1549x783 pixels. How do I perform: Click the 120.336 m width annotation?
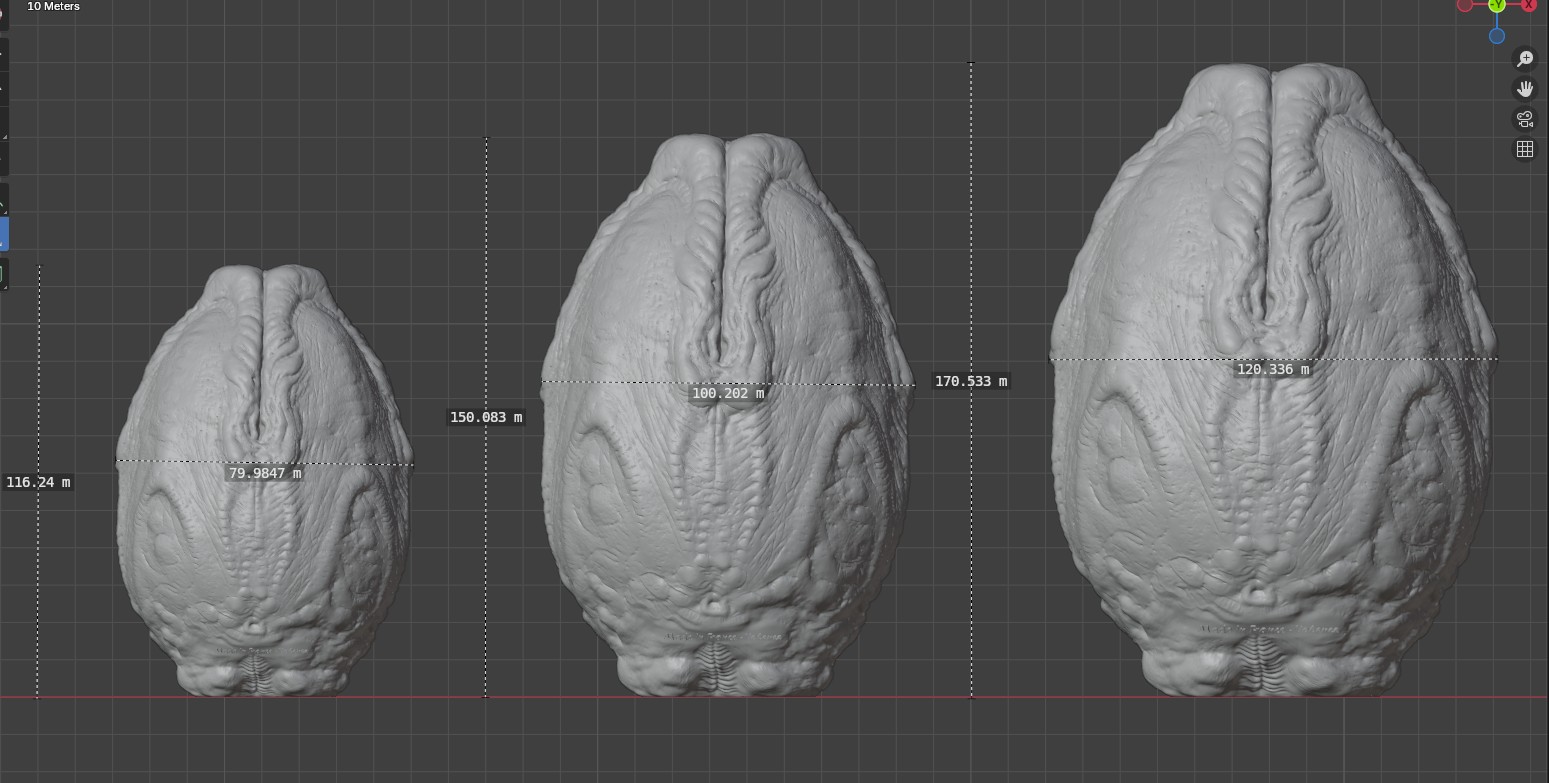tap(1272, 369)
